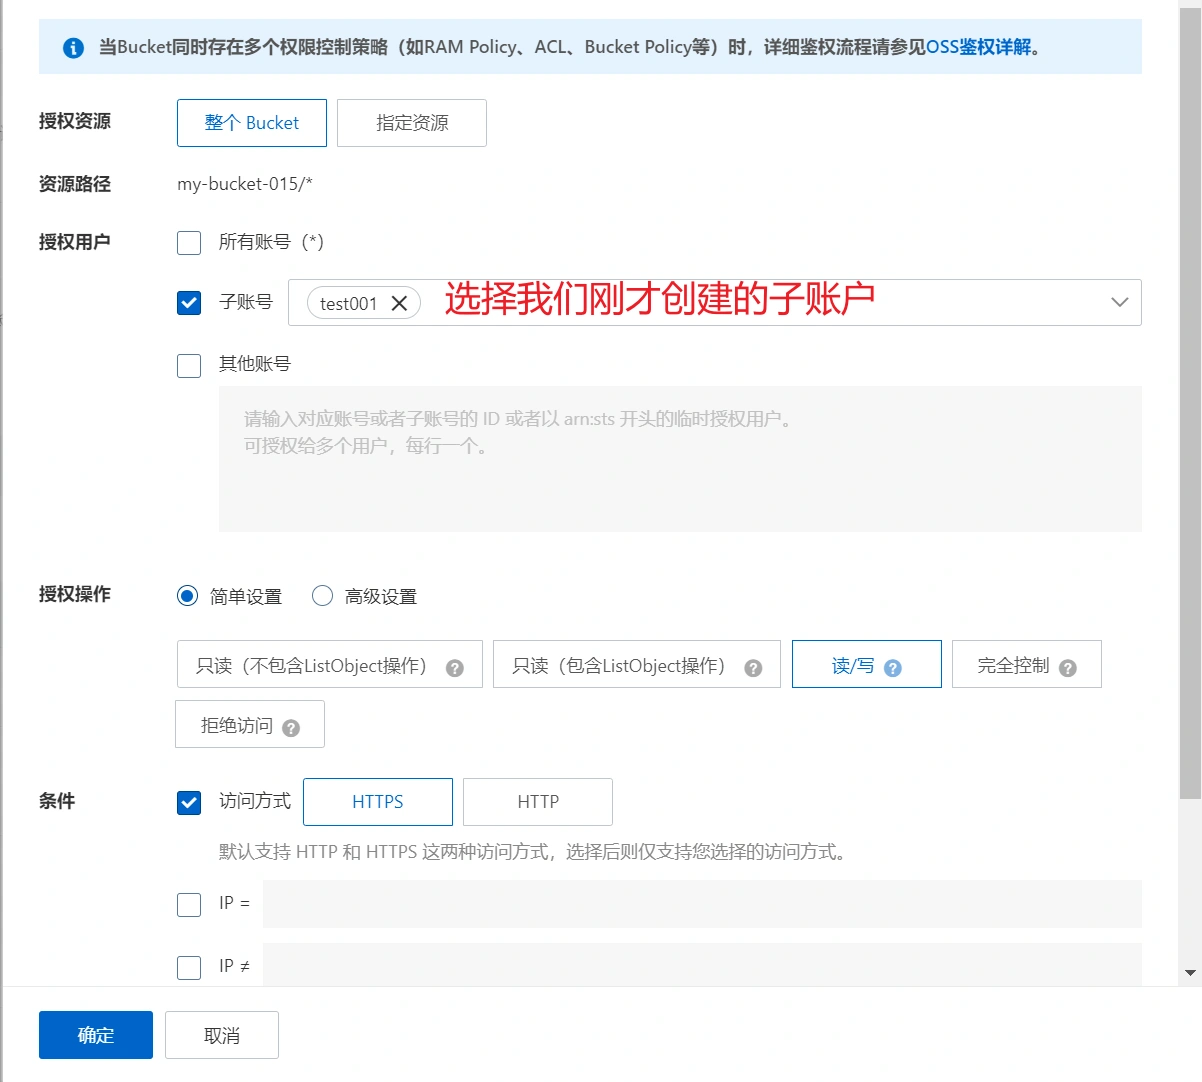Click the blue info icon in banner
1202x1082 pixels.
(73, 47)
